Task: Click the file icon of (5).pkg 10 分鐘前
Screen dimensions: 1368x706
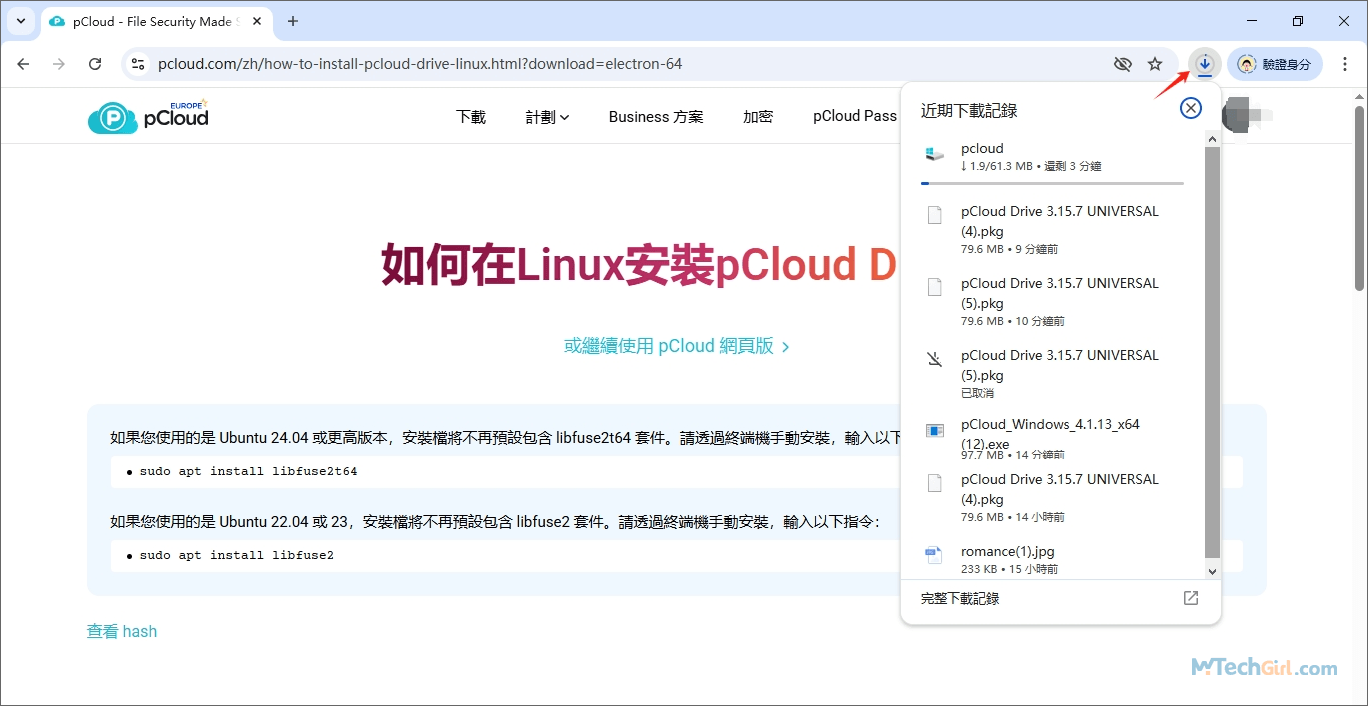Action: coord(935,287)
